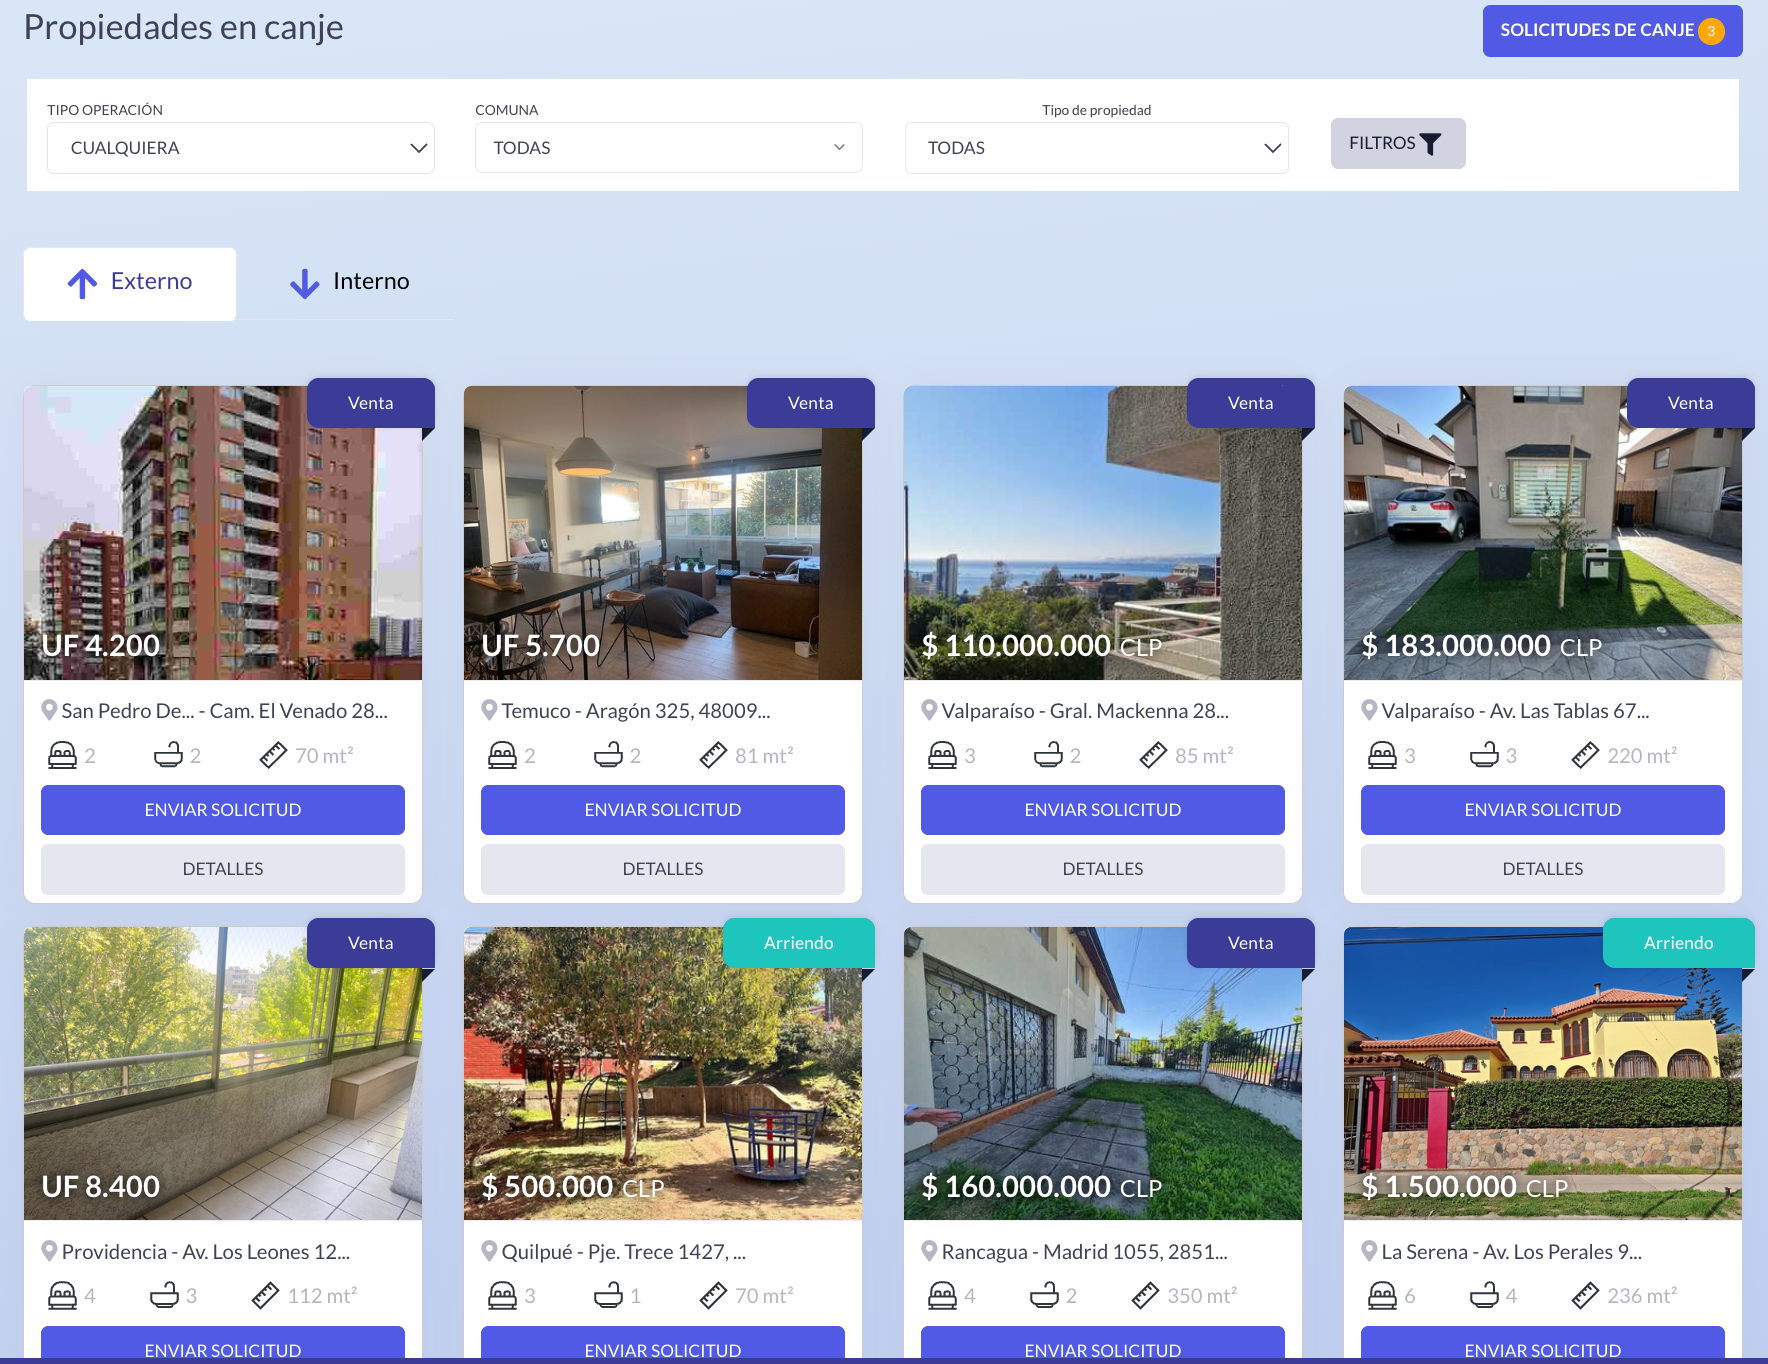This screenshot has width=1768, height=1364.
Task: Open the Comuna dropdown
Action: coord(668,148)
